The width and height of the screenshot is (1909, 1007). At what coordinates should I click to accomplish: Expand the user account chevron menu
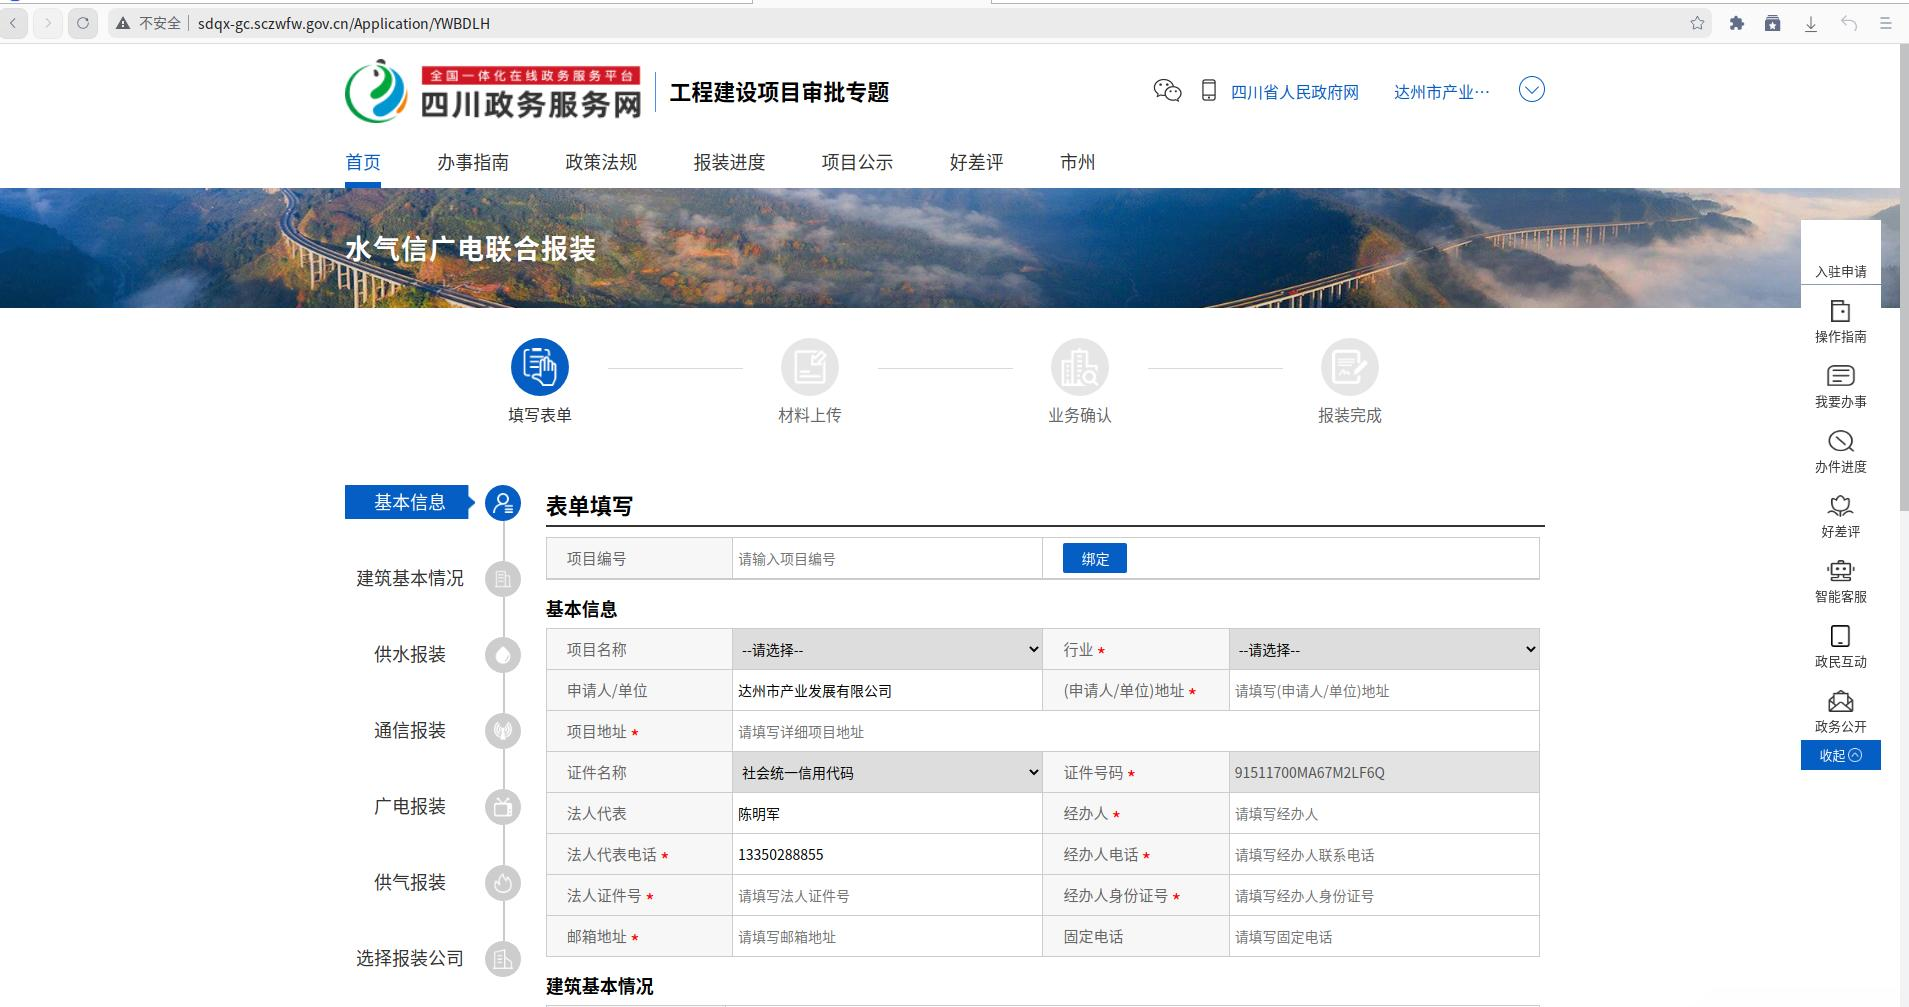(1531, 90)
